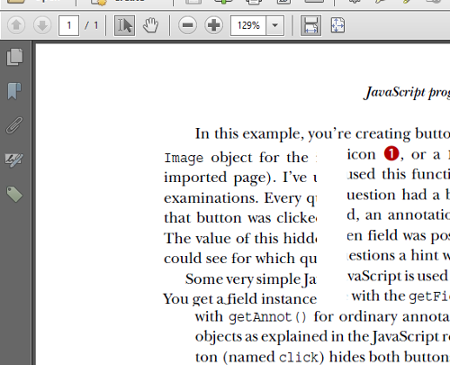Open the Signatures panel

[14, 160]
